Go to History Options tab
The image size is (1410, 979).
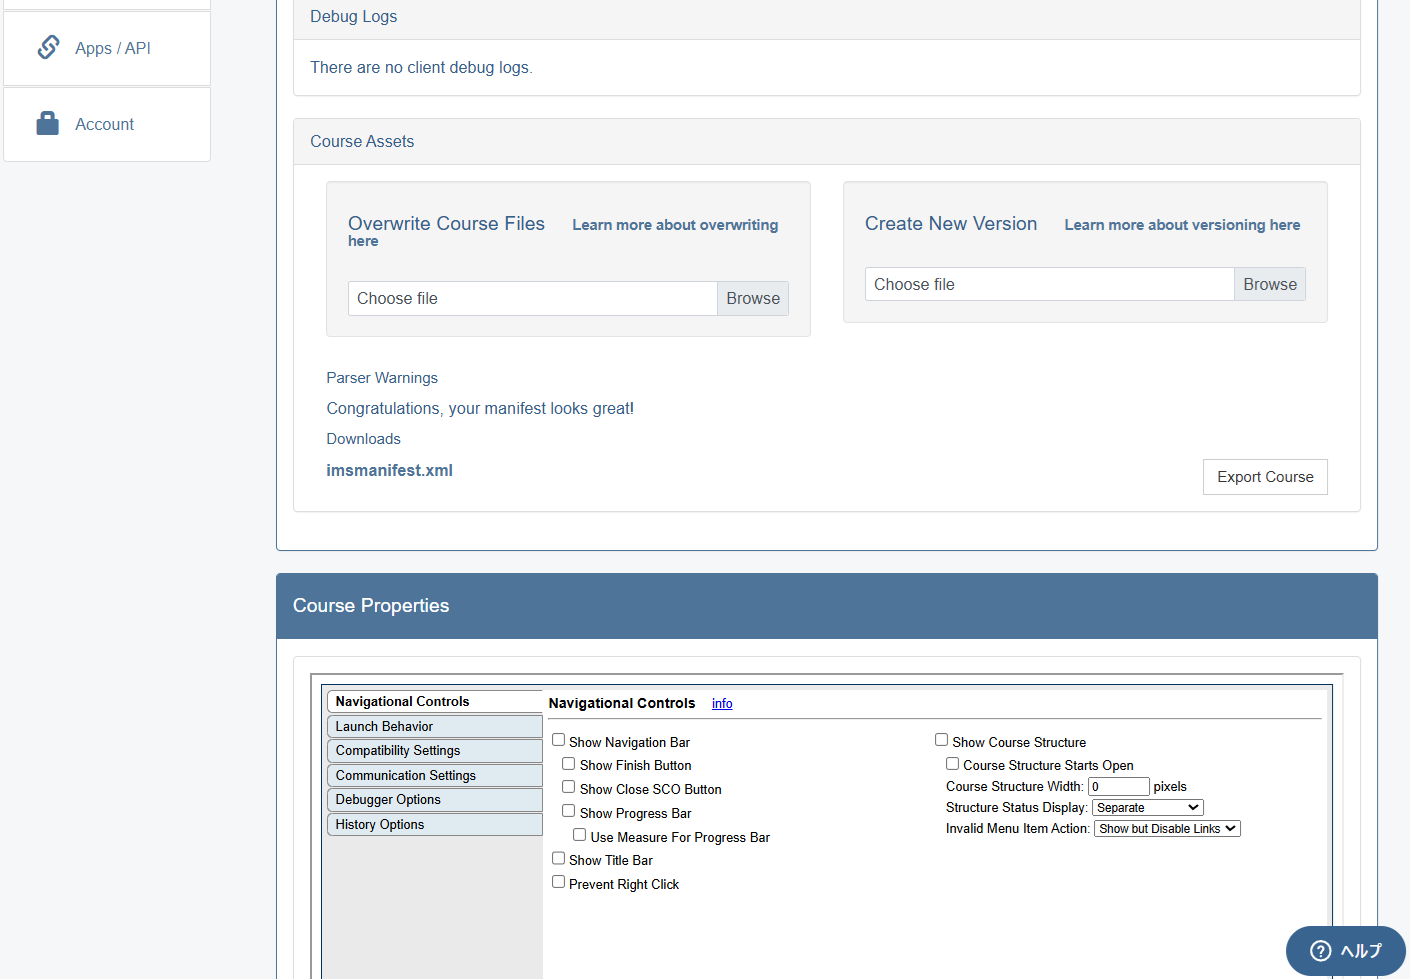(x=434, y=825)
